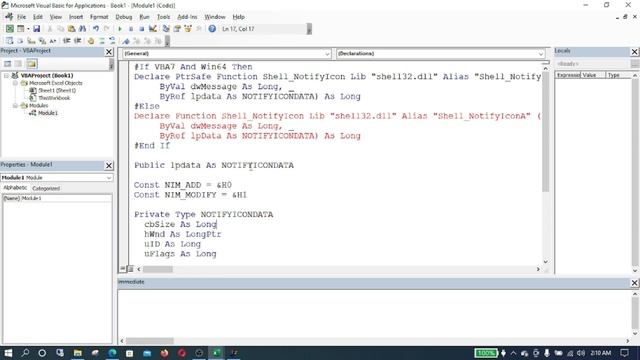The width and height of the screenshot is (640, 360).
Task: Click the Reset stop square icon
Action: [141, 29]
